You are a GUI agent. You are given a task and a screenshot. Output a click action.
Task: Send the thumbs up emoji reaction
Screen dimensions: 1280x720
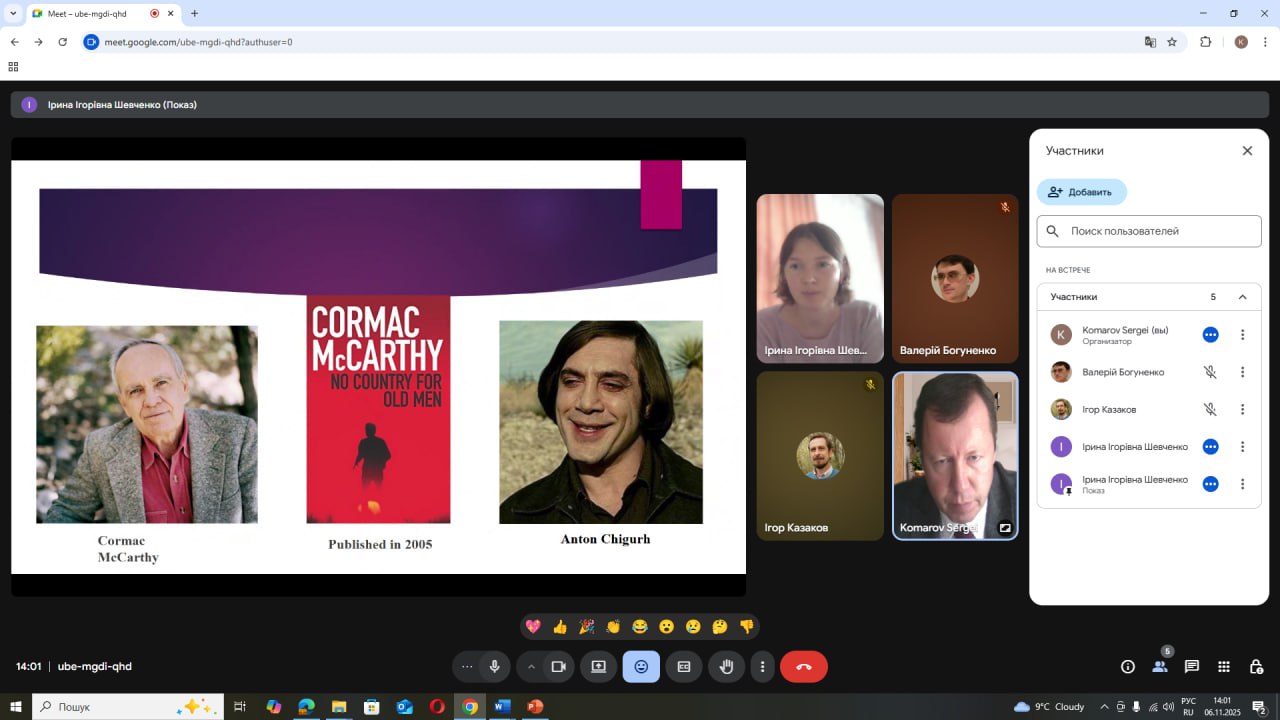coord(560,627)
